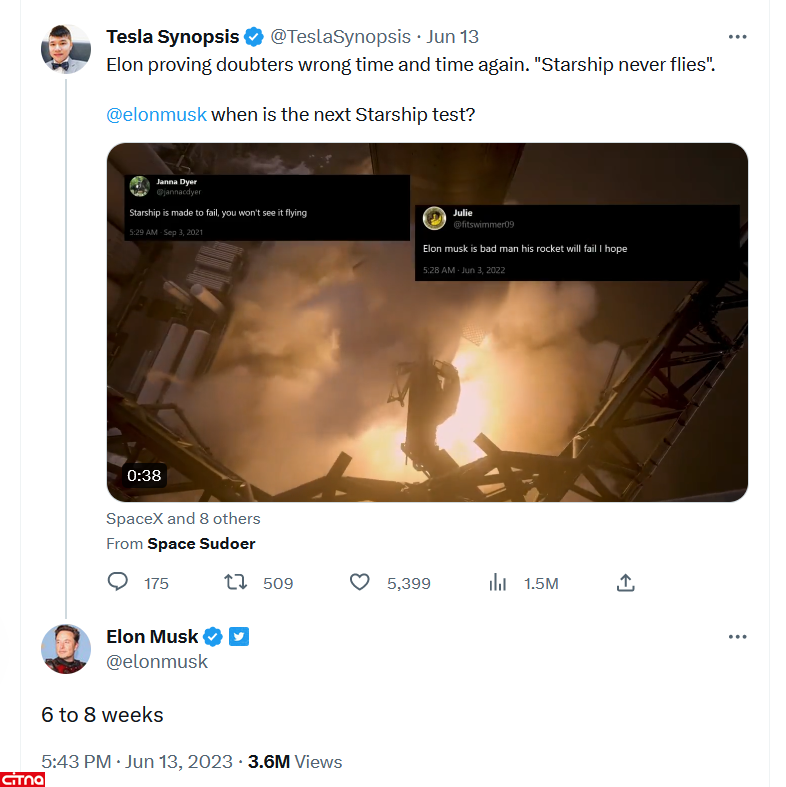Open more options on Elon Musk reply
The image size is (786, 787).
(738, 637)
